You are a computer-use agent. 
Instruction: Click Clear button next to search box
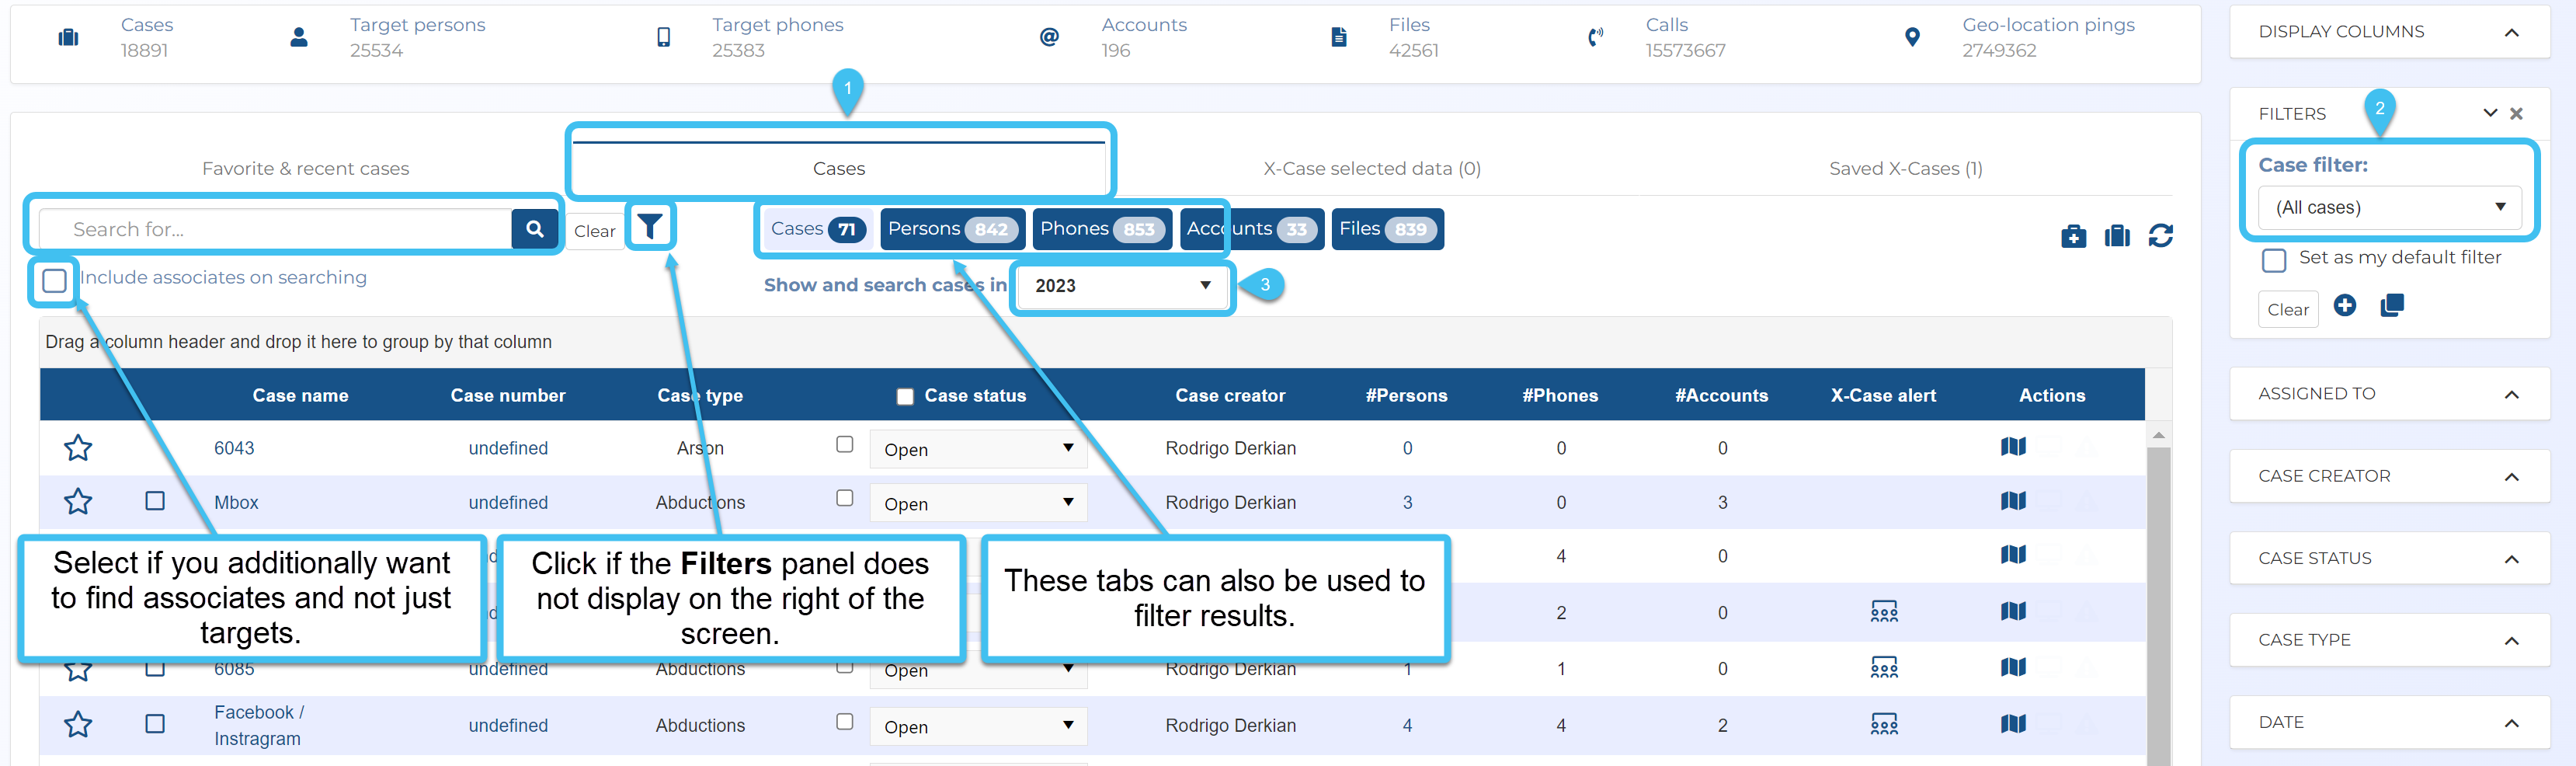594,231
